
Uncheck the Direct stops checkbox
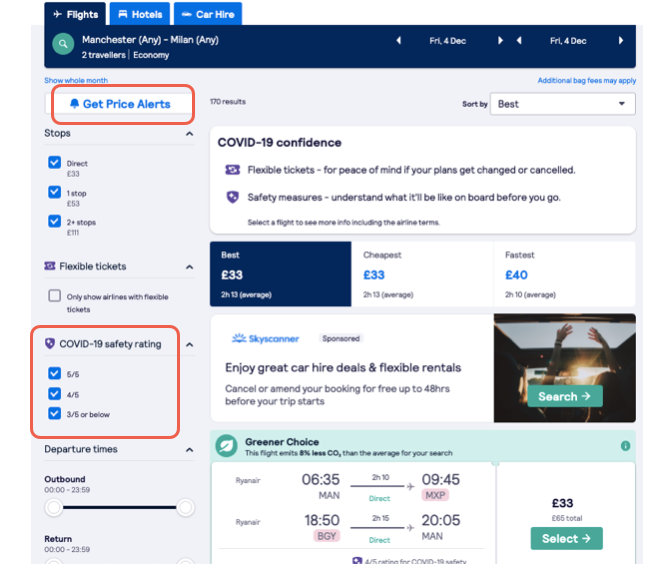pyautogui.click(x=55, y=163)
